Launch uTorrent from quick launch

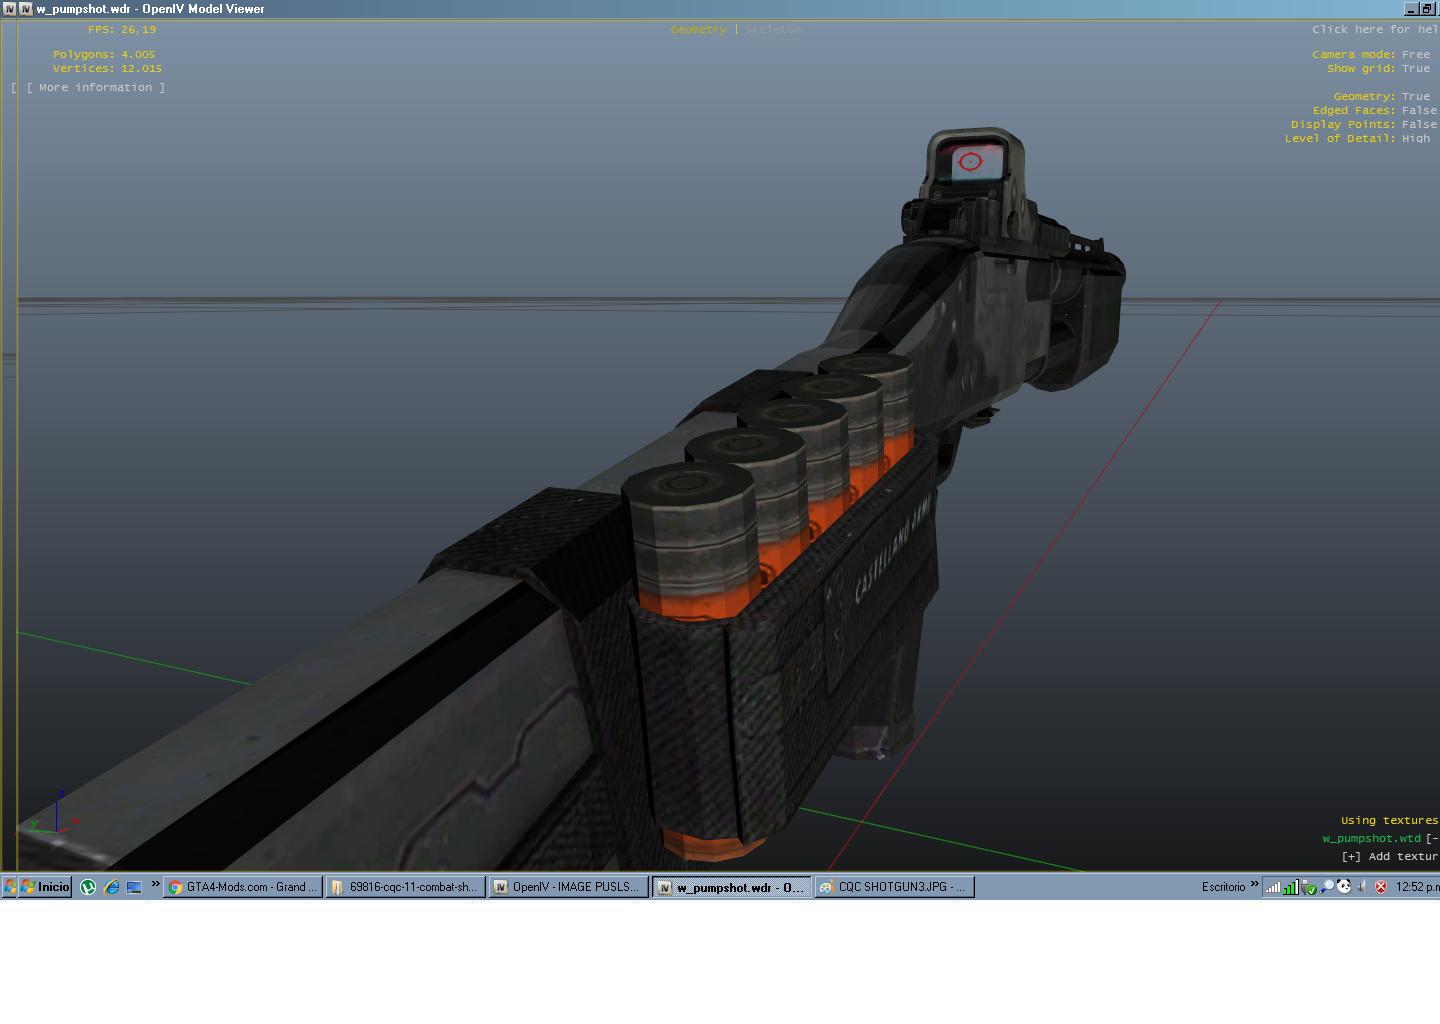[x=88, y=887]
